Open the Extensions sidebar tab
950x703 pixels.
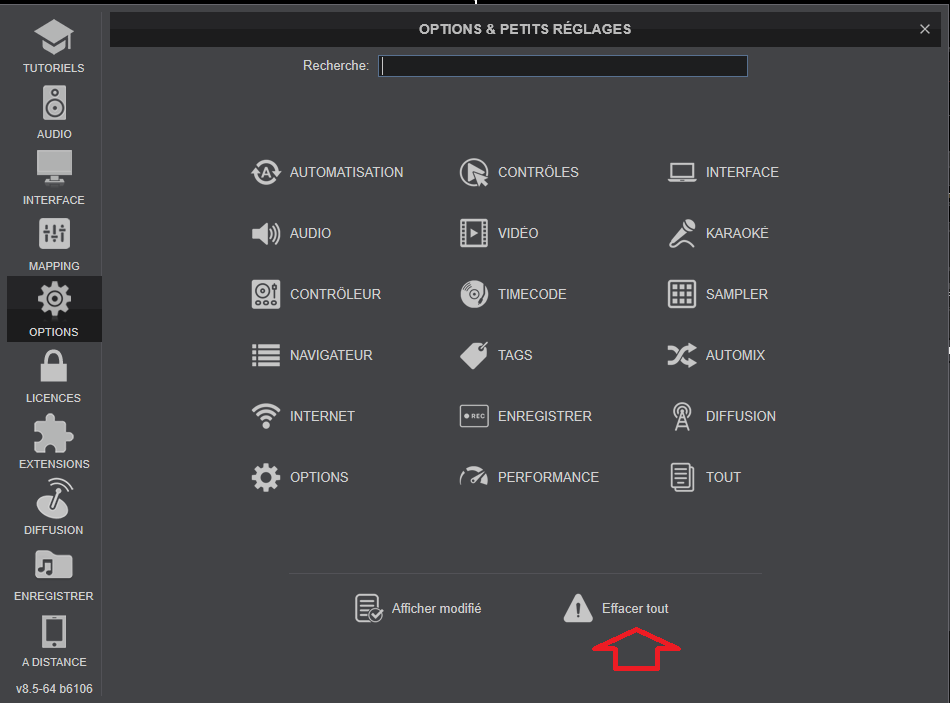pyautogui.click(x=54, y=442)
